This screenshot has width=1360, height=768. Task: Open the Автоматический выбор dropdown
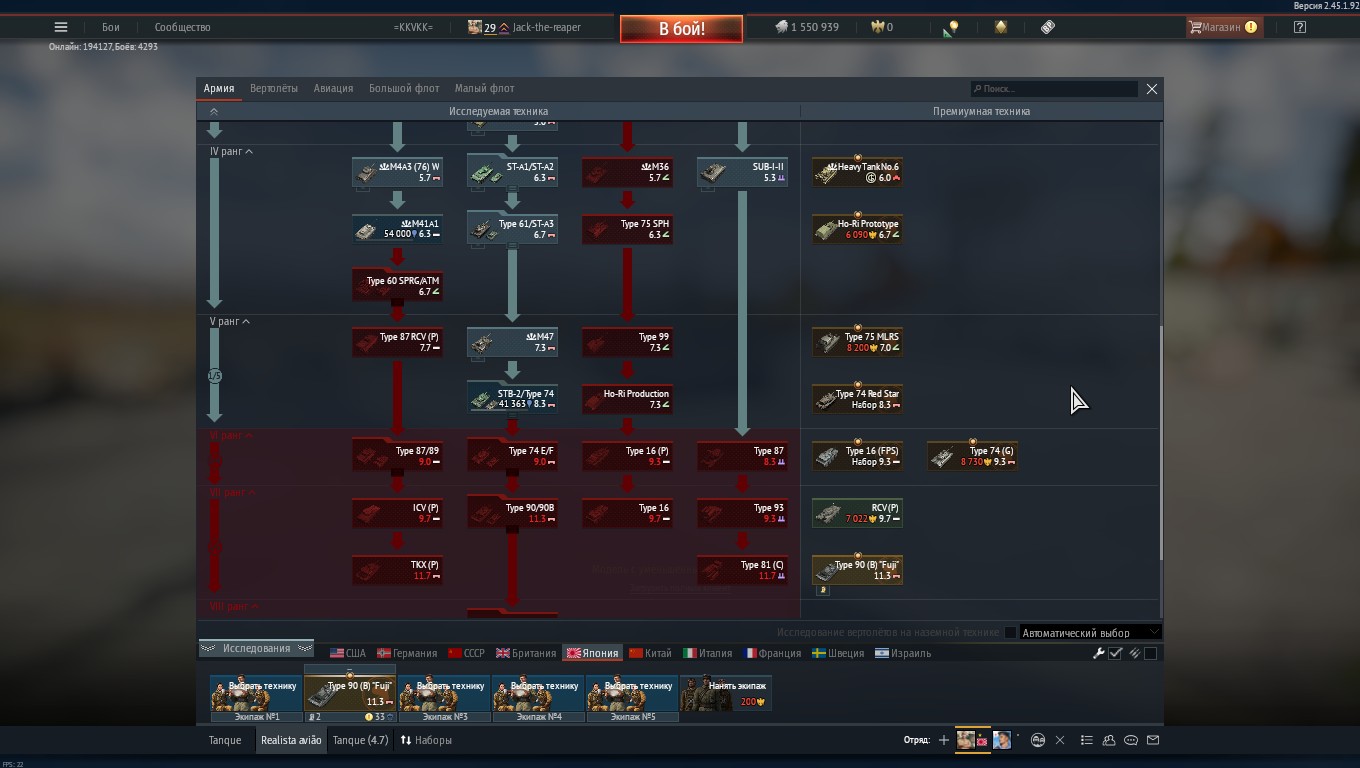[x=1089, y=632]
